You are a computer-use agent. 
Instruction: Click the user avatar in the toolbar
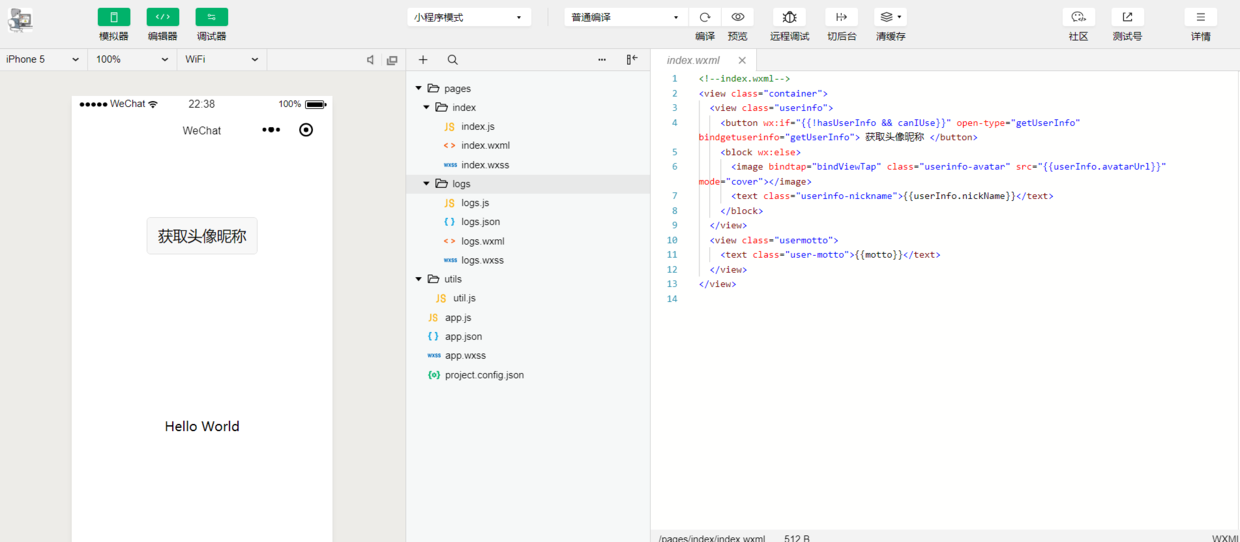click(21, 21)
